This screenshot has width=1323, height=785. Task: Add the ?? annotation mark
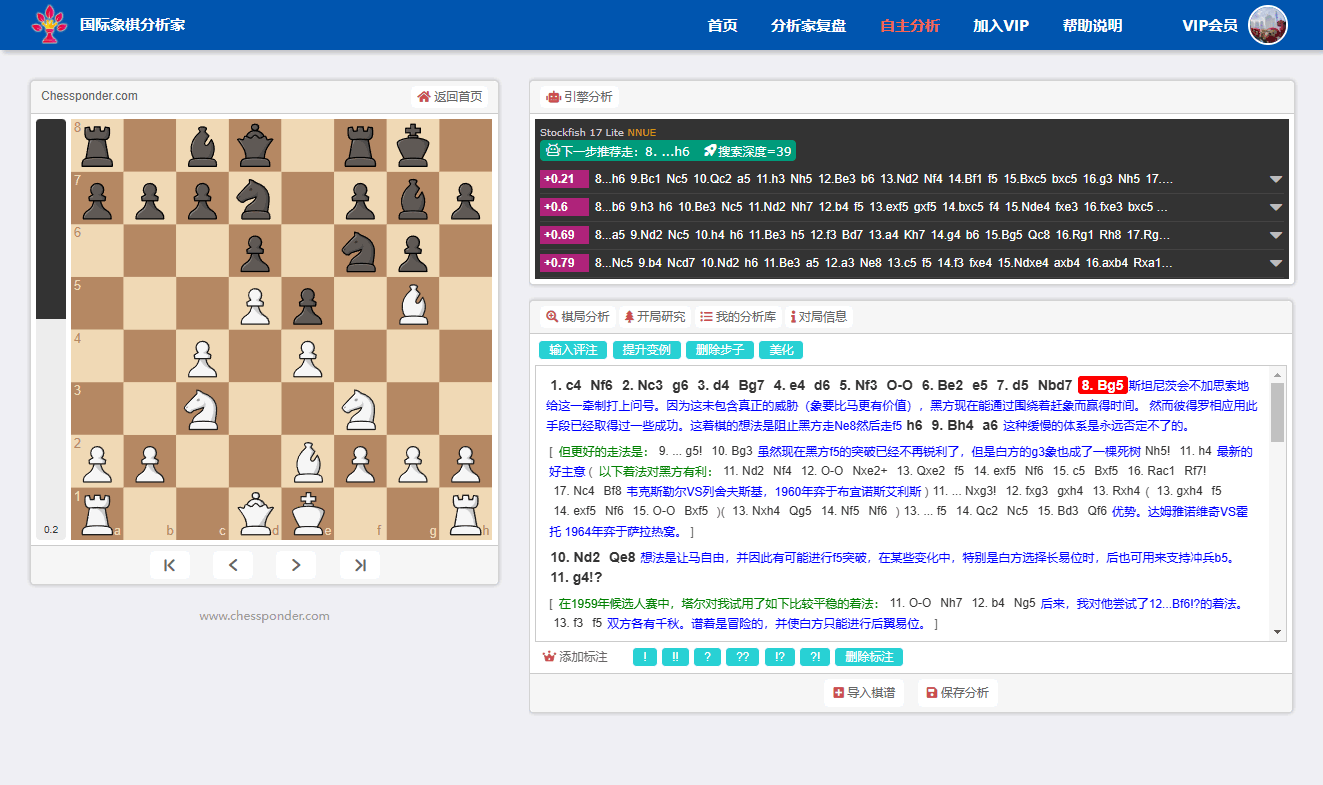[x=742, y=657]
